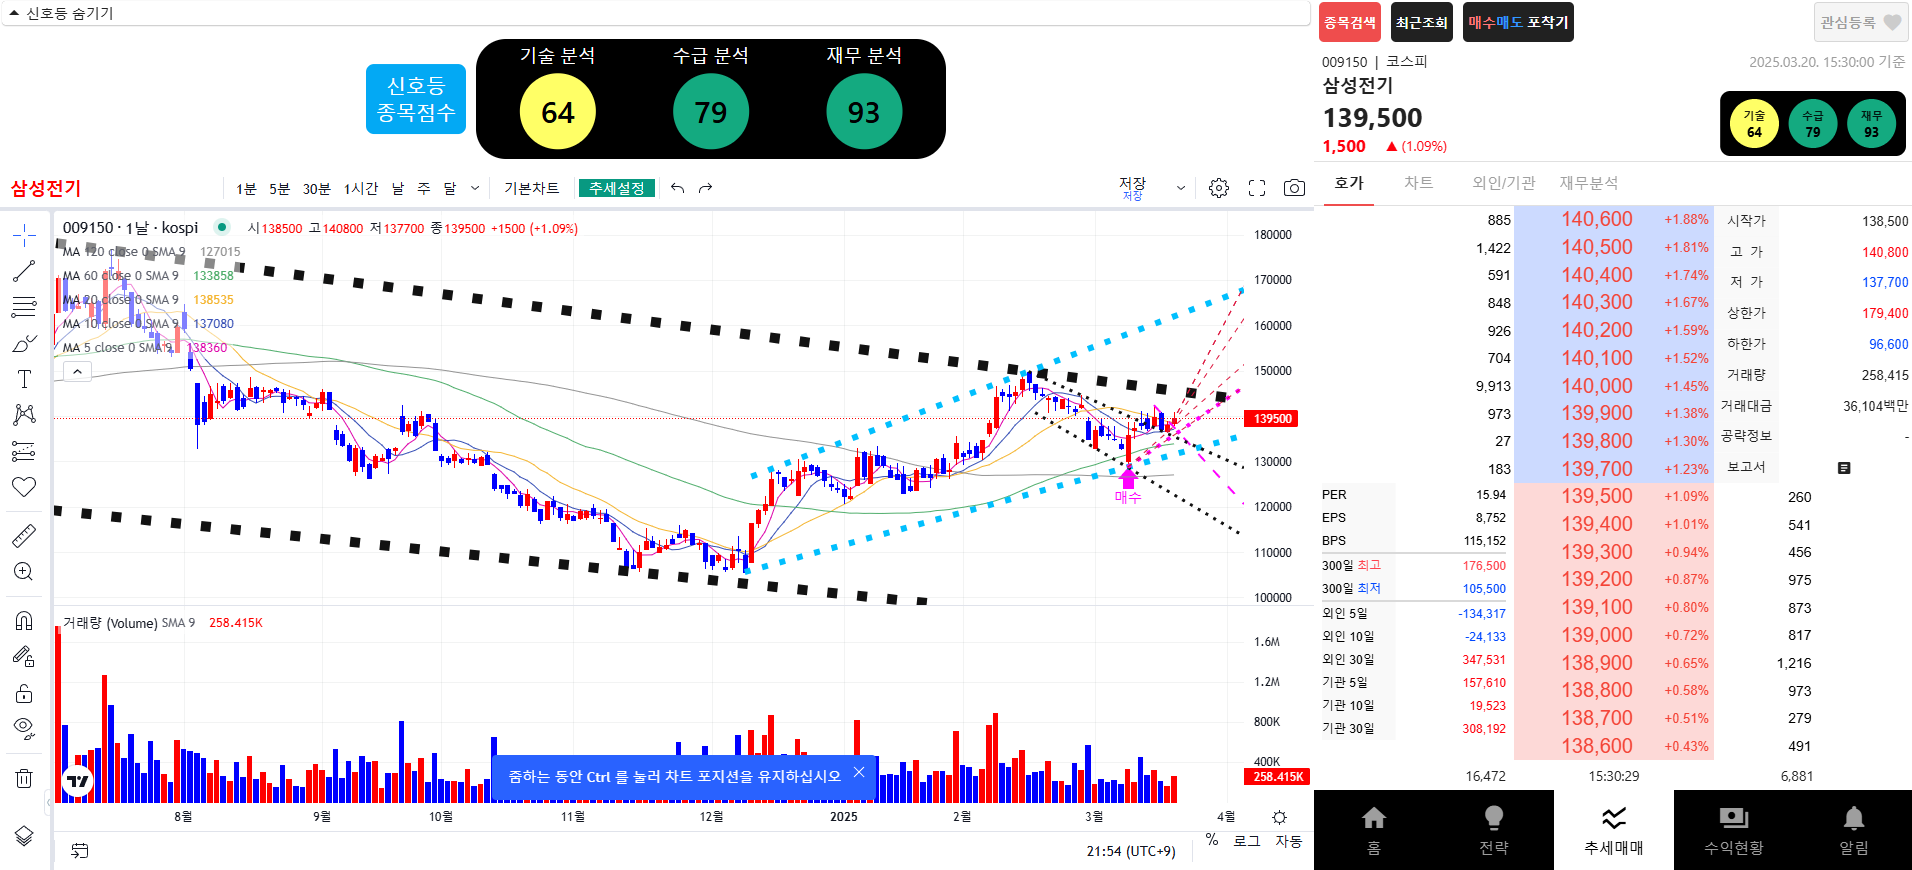Viewport: 1912px width, 870px height.
Task: Switch interval to 5분
Action: [x=279, y=188]
